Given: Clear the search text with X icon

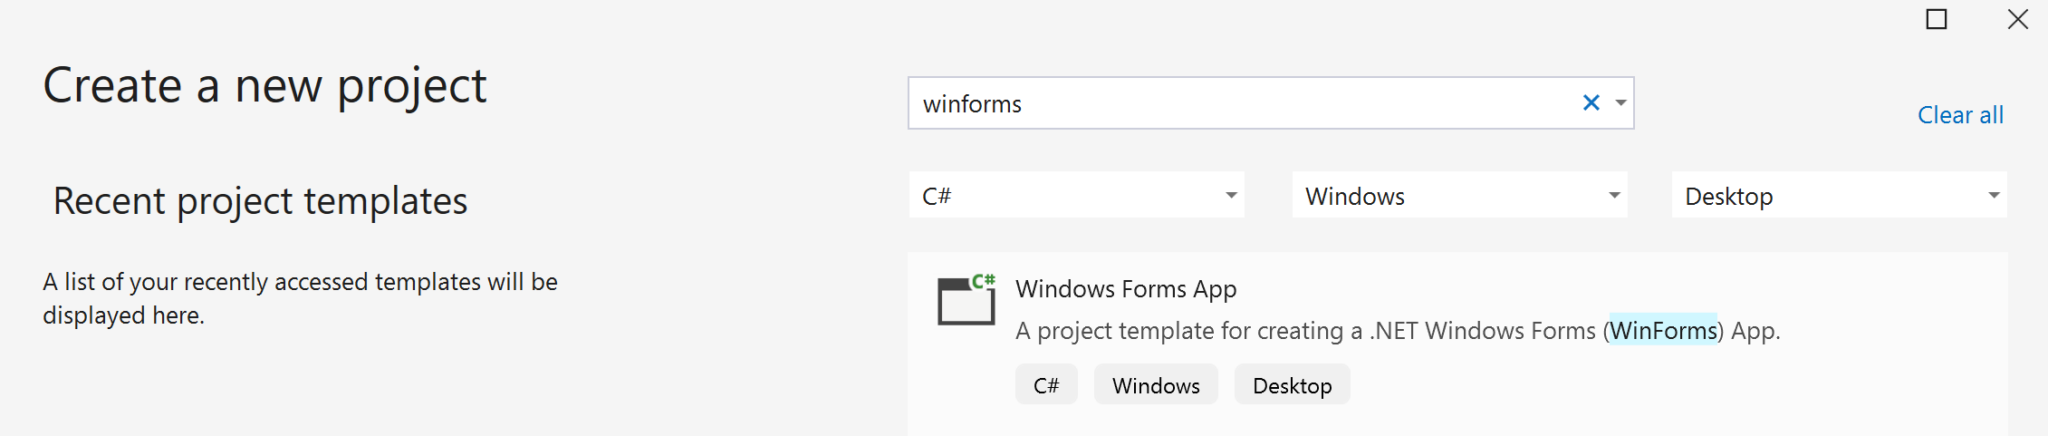Looking at the screenshot, I should click(1591, 103).
